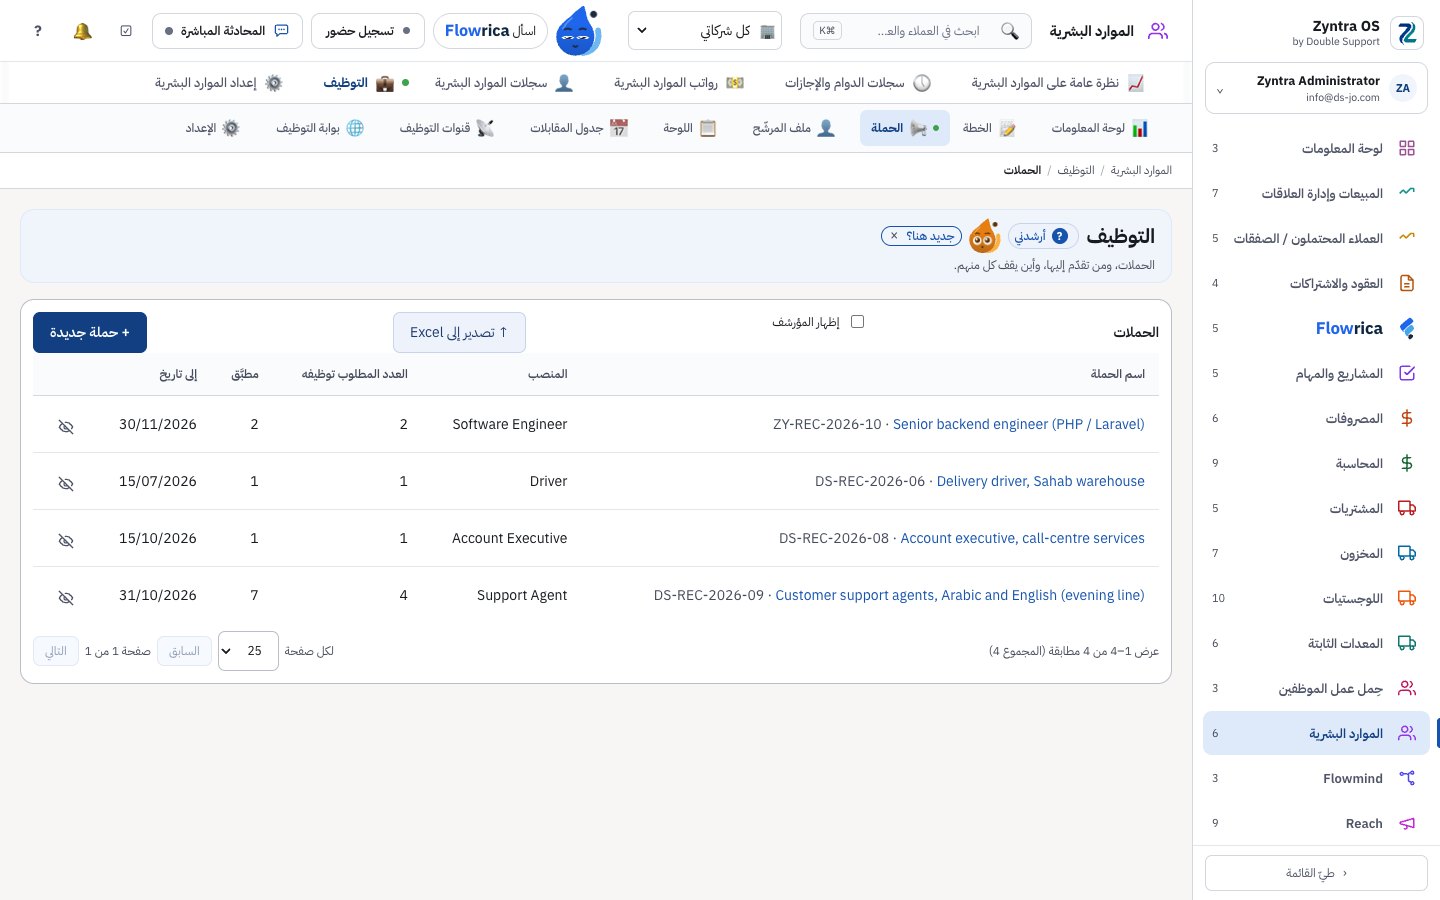1440x900 pixels.
Task: Click the Flowrica water-drop mascot icon
Action: point(578,31)
